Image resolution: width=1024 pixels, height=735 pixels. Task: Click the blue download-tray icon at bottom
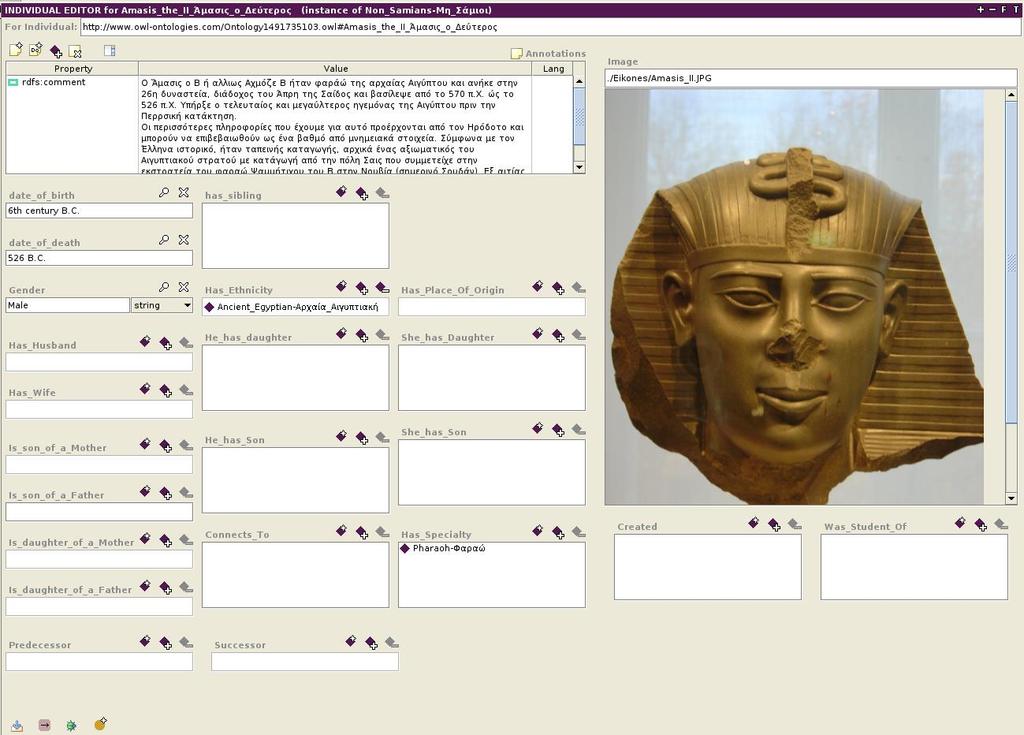(x=18, y=725)
